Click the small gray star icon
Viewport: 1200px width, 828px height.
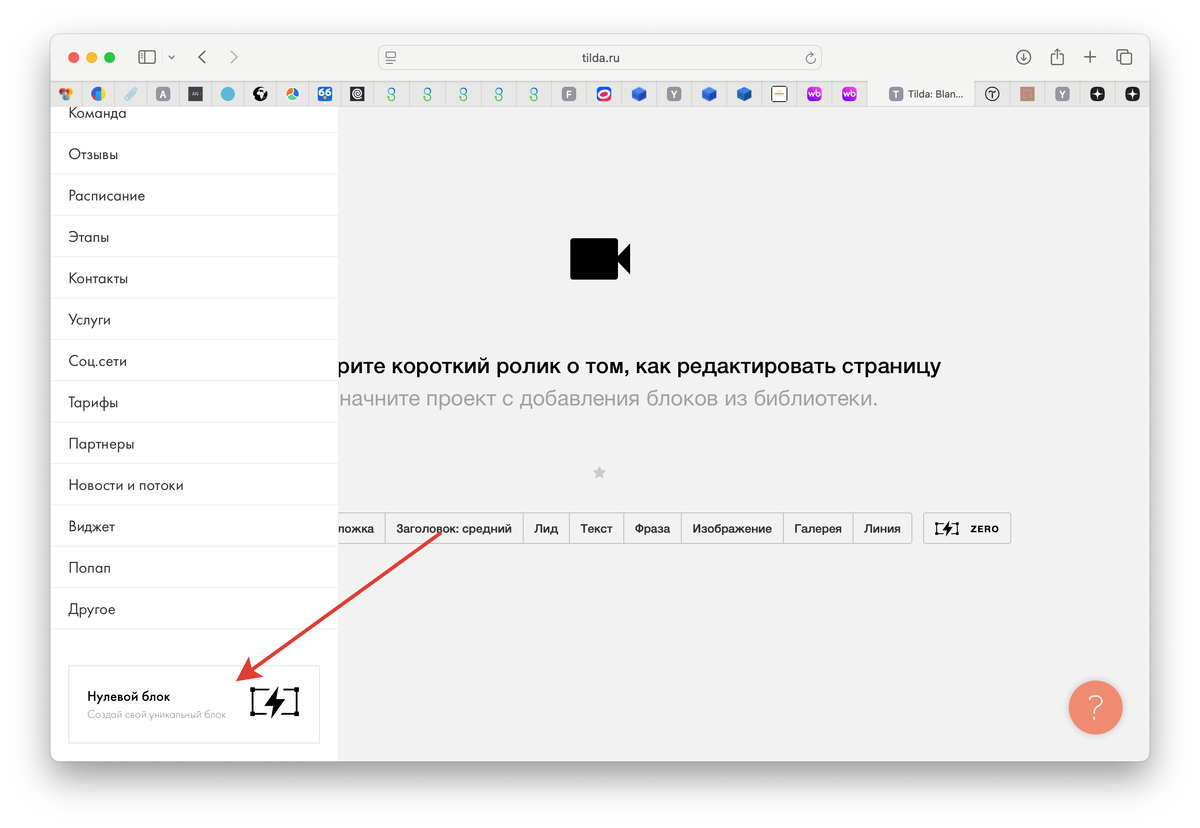pos(599,472)
